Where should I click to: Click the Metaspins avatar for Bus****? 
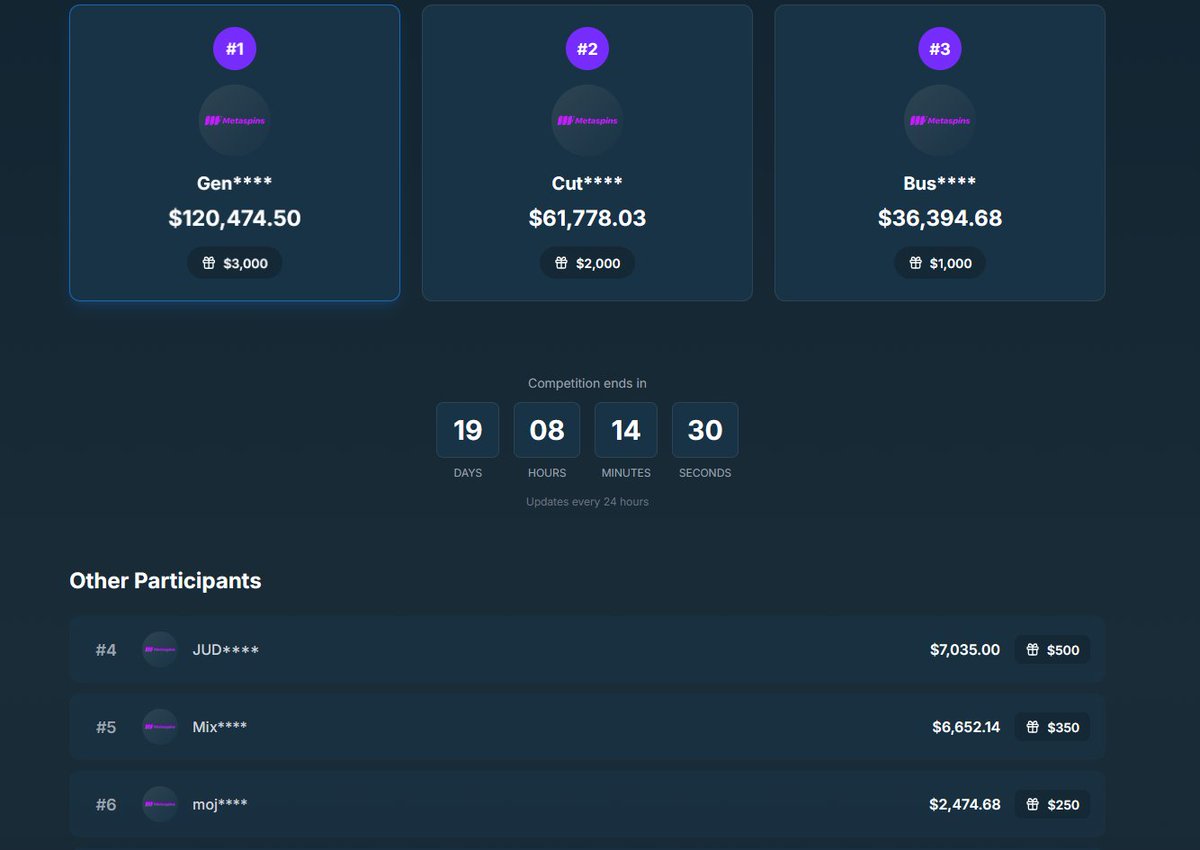pos(939,120)
